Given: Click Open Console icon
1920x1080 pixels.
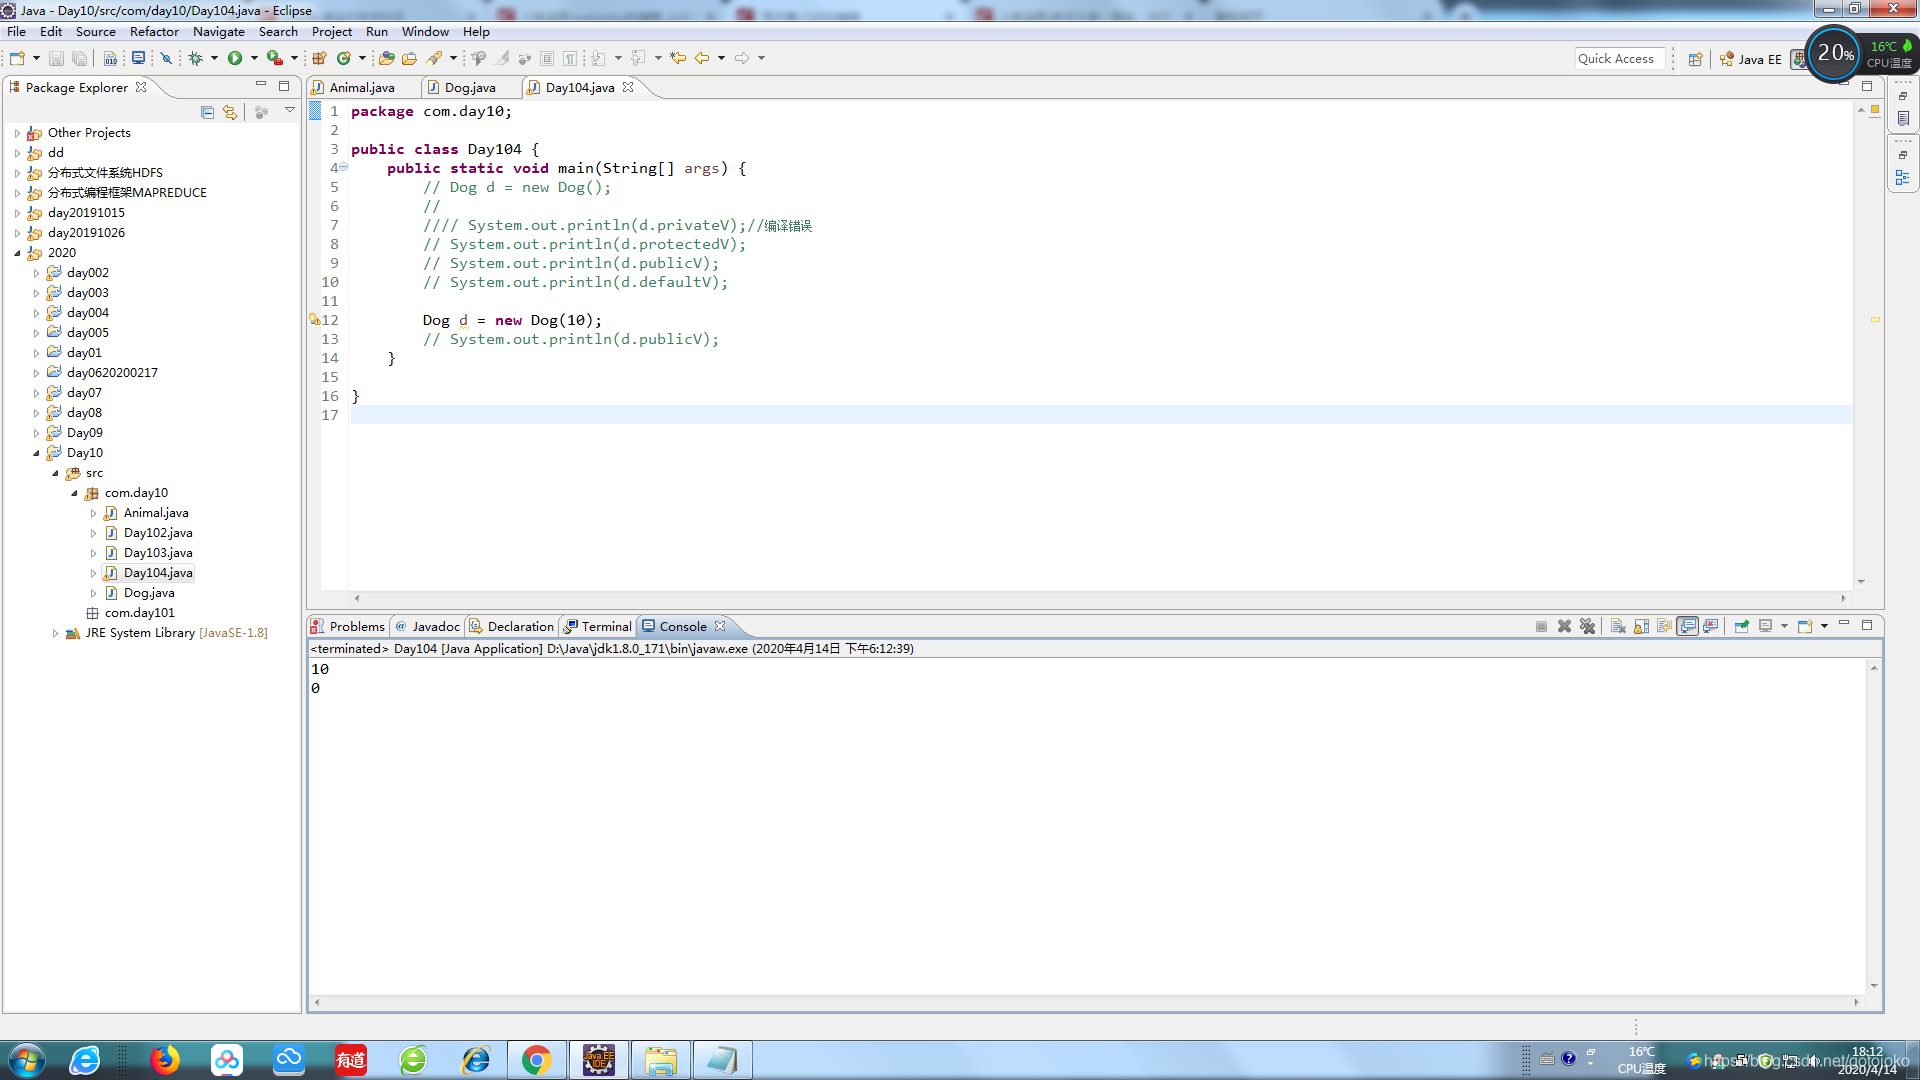Looking at the screenshot, I should tap(1805, 626).
